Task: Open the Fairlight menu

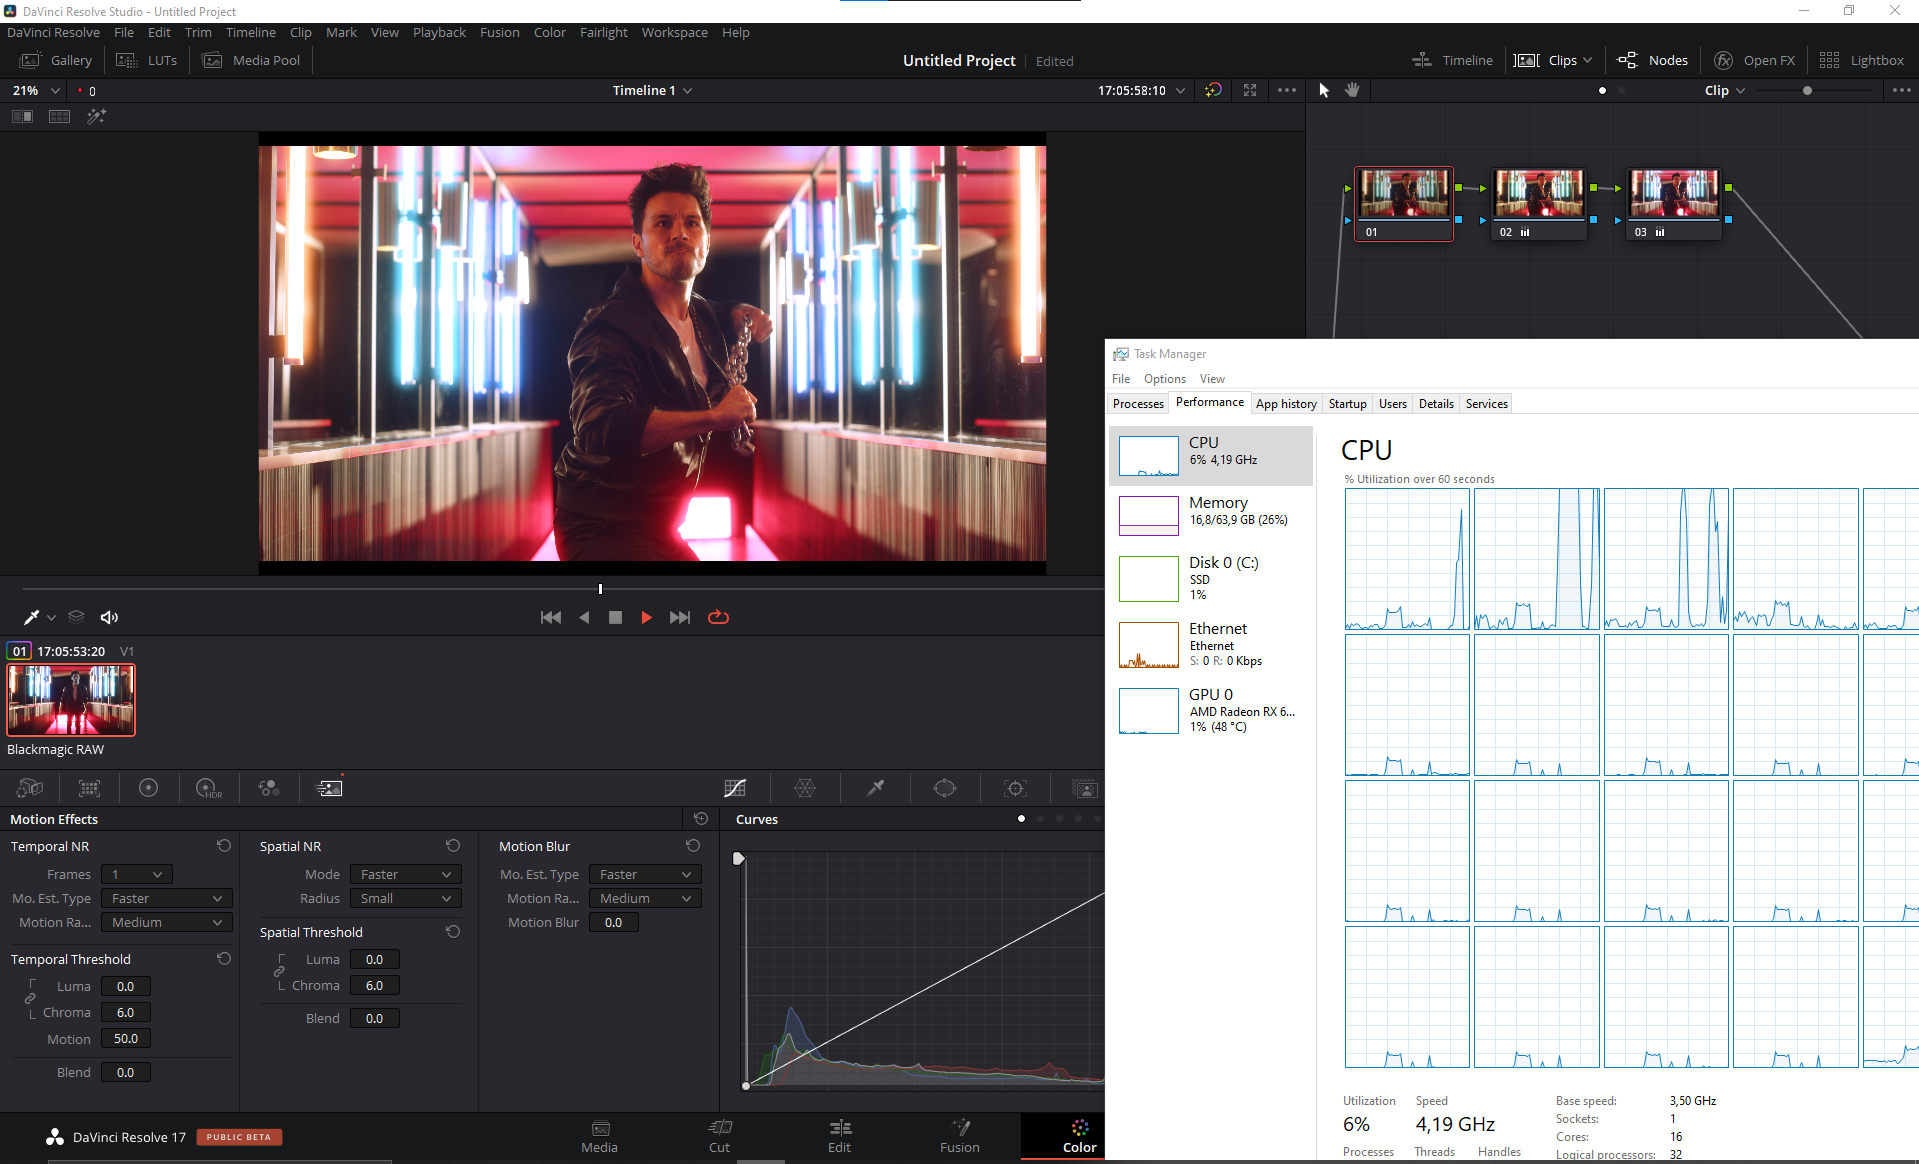Action: coord(603,32)
